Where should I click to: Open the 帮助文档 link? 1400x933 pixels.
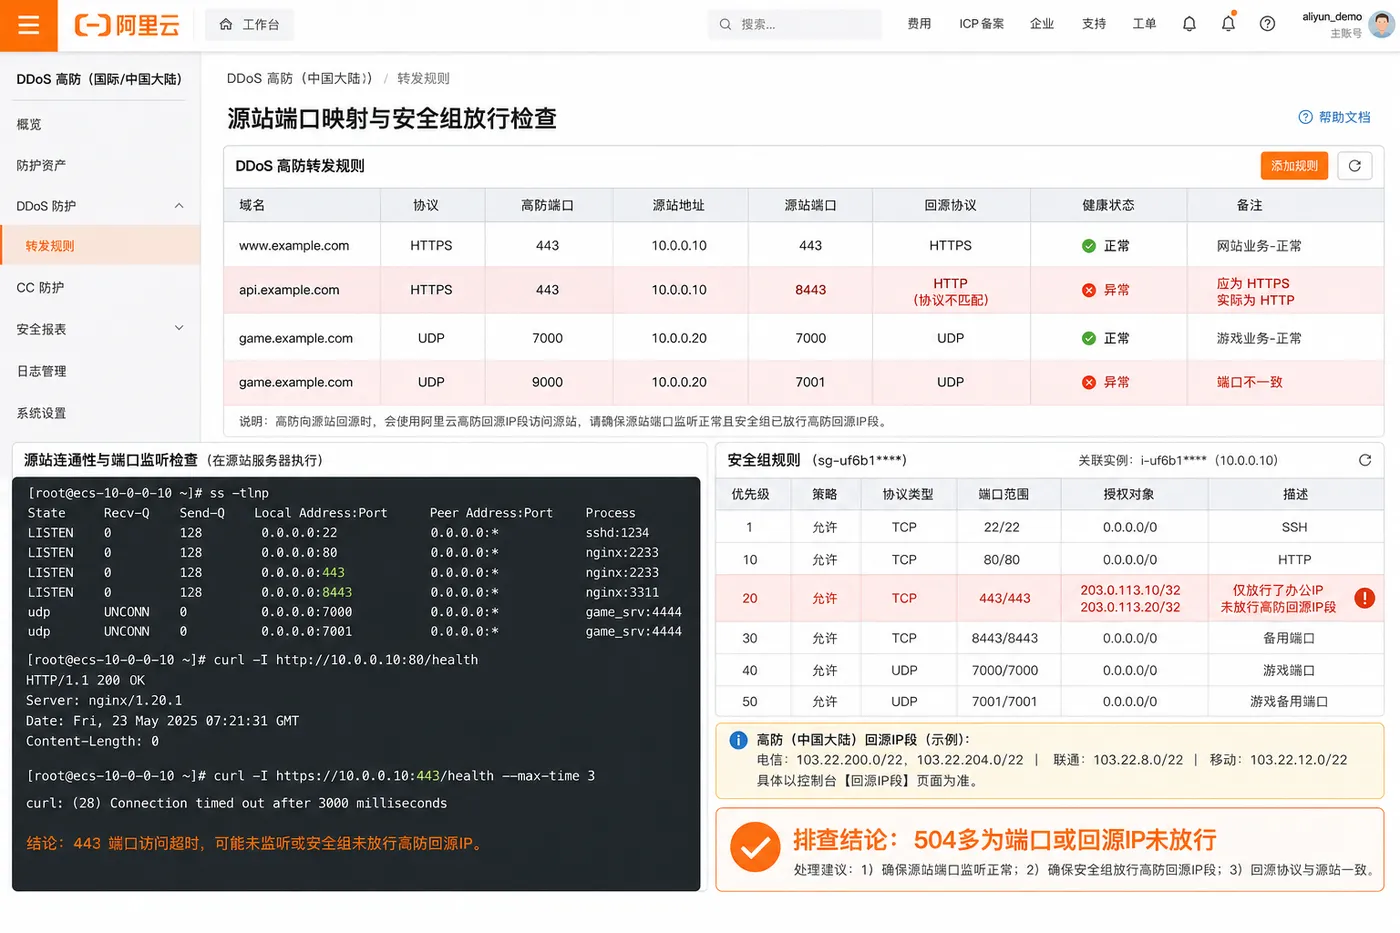pos(1335,117)
